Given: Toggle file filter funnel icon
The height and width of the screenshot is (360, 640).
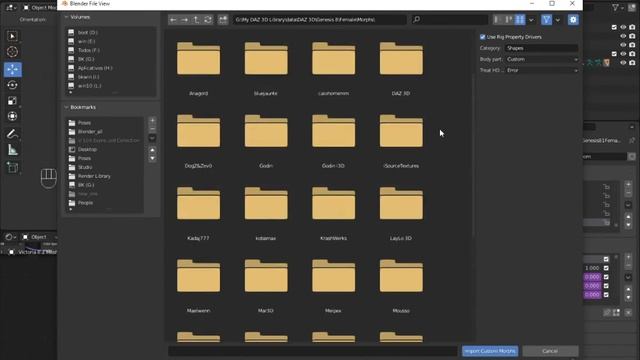Looking at the screenshot, I should 546,20.
